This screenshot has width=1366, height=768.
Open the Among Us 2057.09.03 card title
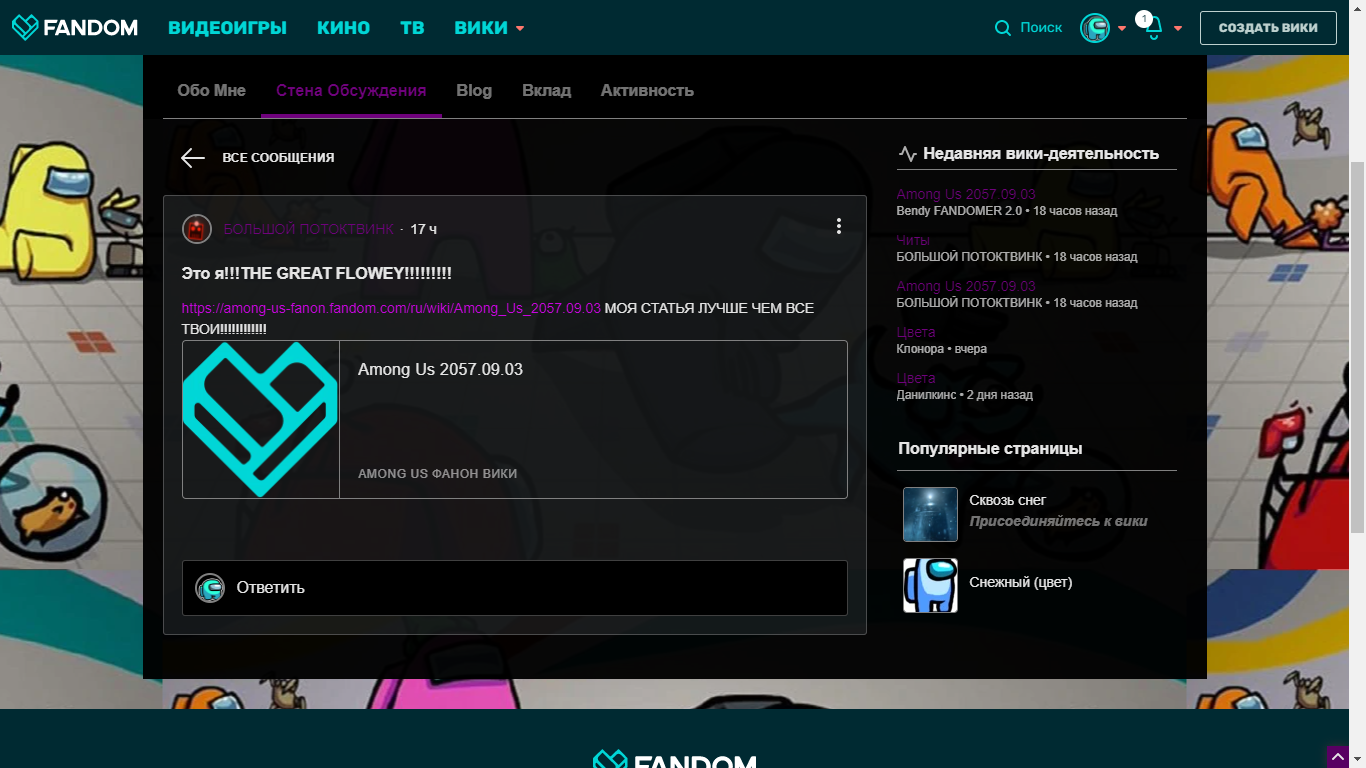click(x=440, y=369)
